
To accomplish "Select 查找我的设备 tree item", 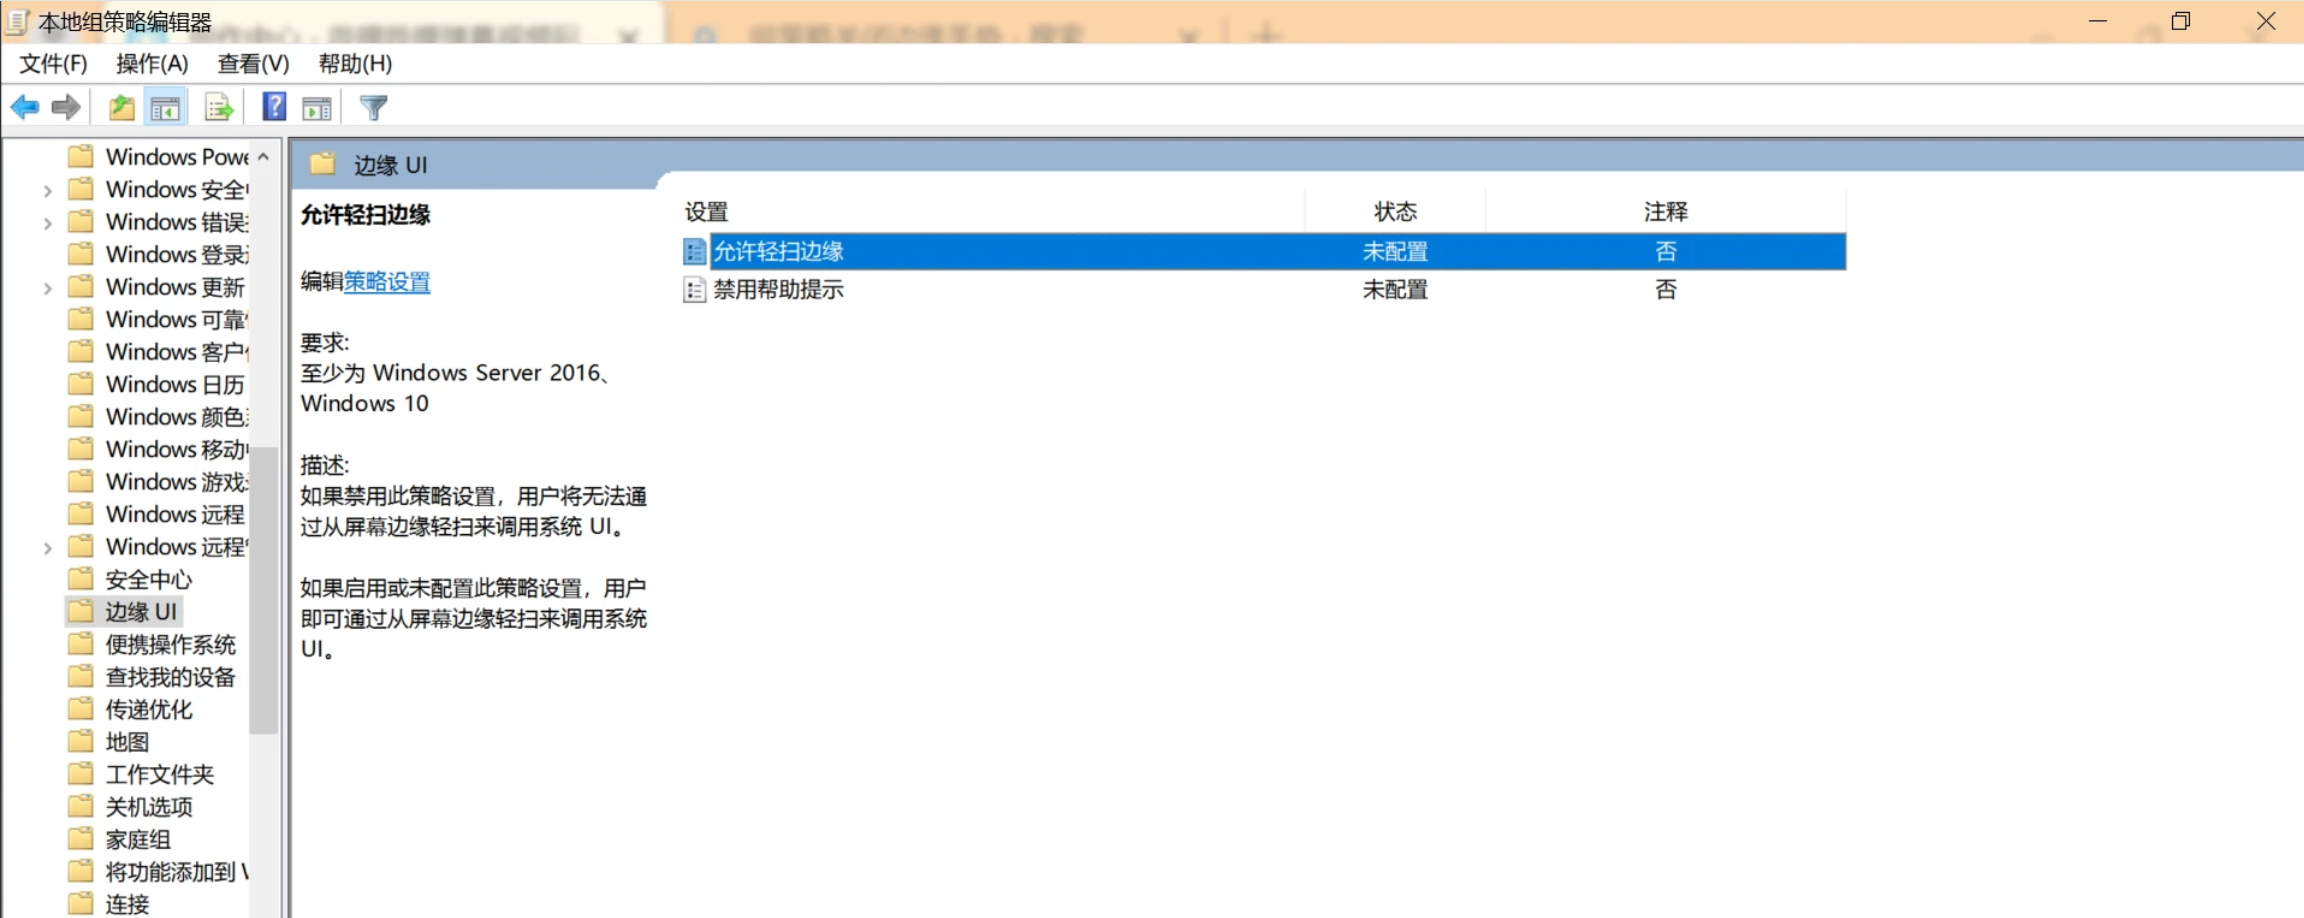I will coord(171,677).
